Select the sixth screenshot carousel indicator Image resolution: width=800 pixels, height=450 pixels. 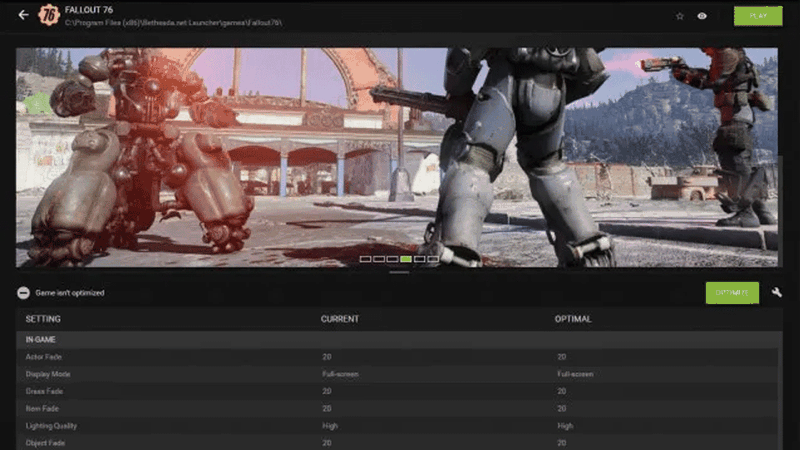[x=433, y=259]
